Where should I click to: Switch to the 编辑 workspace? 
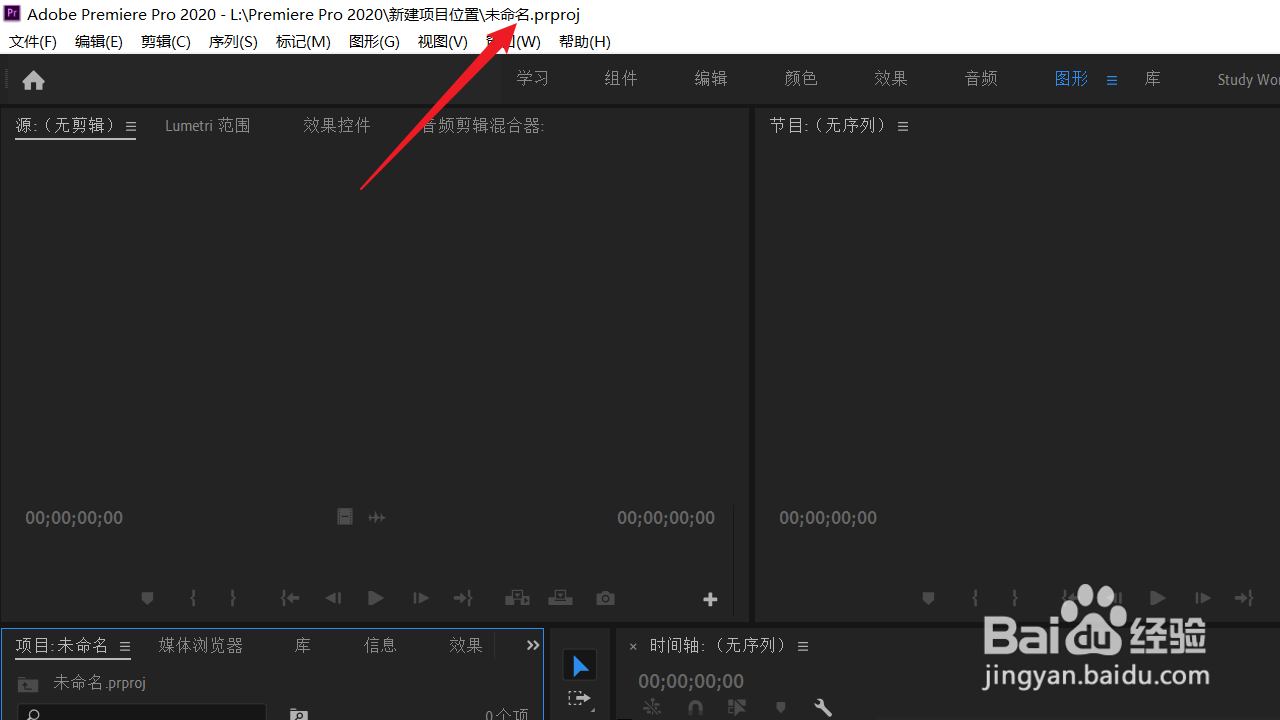(x=711, y=79)
